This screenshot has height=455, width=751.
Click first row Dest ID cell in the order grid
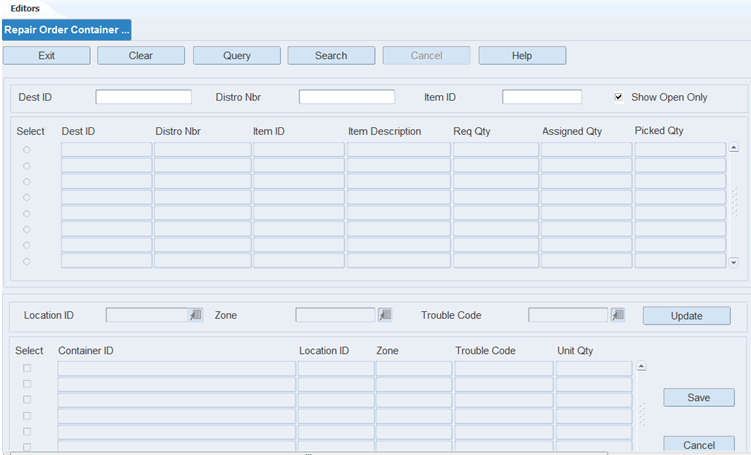tap(106, 150)
